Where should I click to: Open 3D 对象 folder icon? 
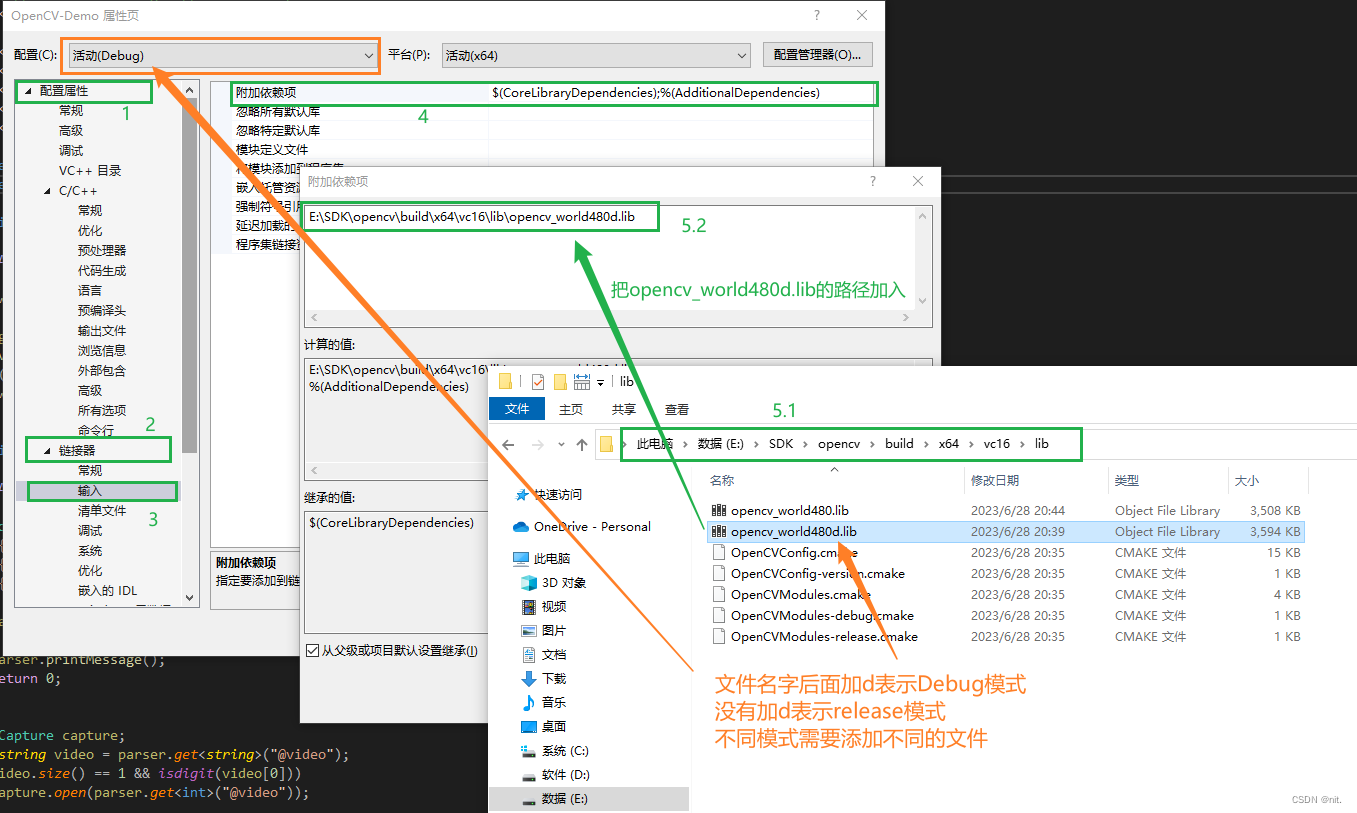[529, 583]
